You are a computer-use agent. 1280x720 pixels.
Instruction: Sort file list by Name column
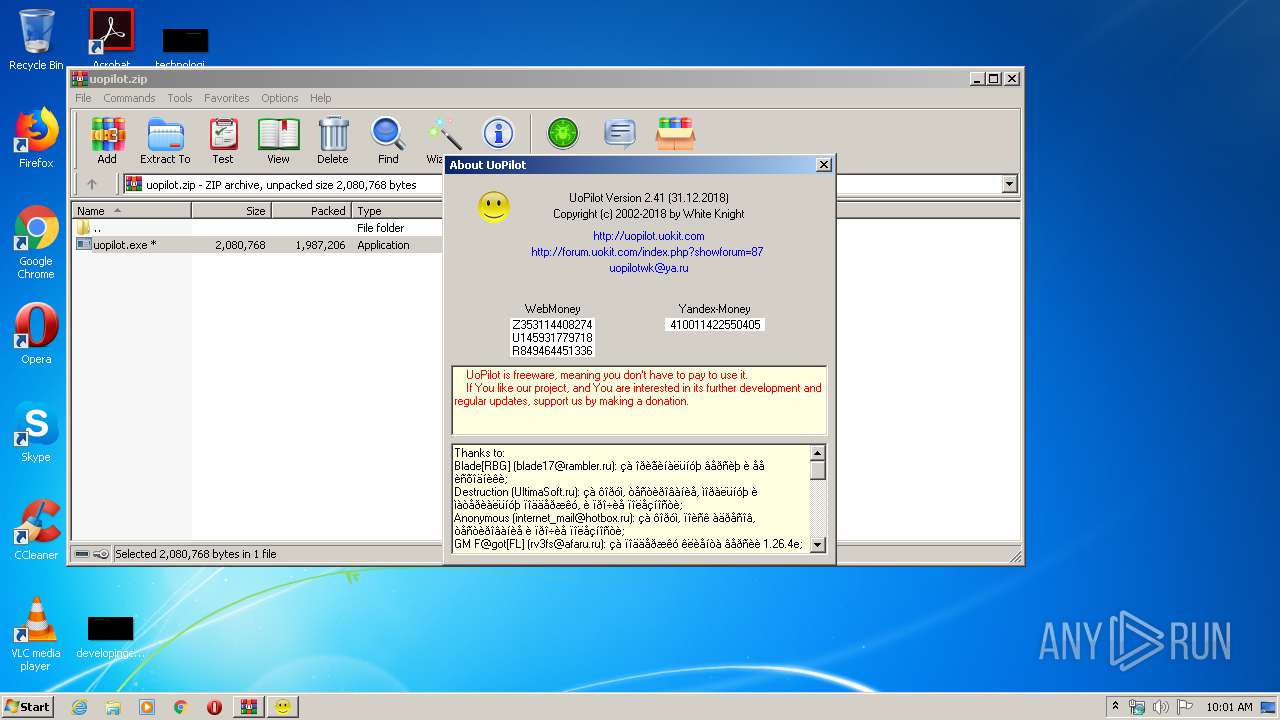point(132,211)
